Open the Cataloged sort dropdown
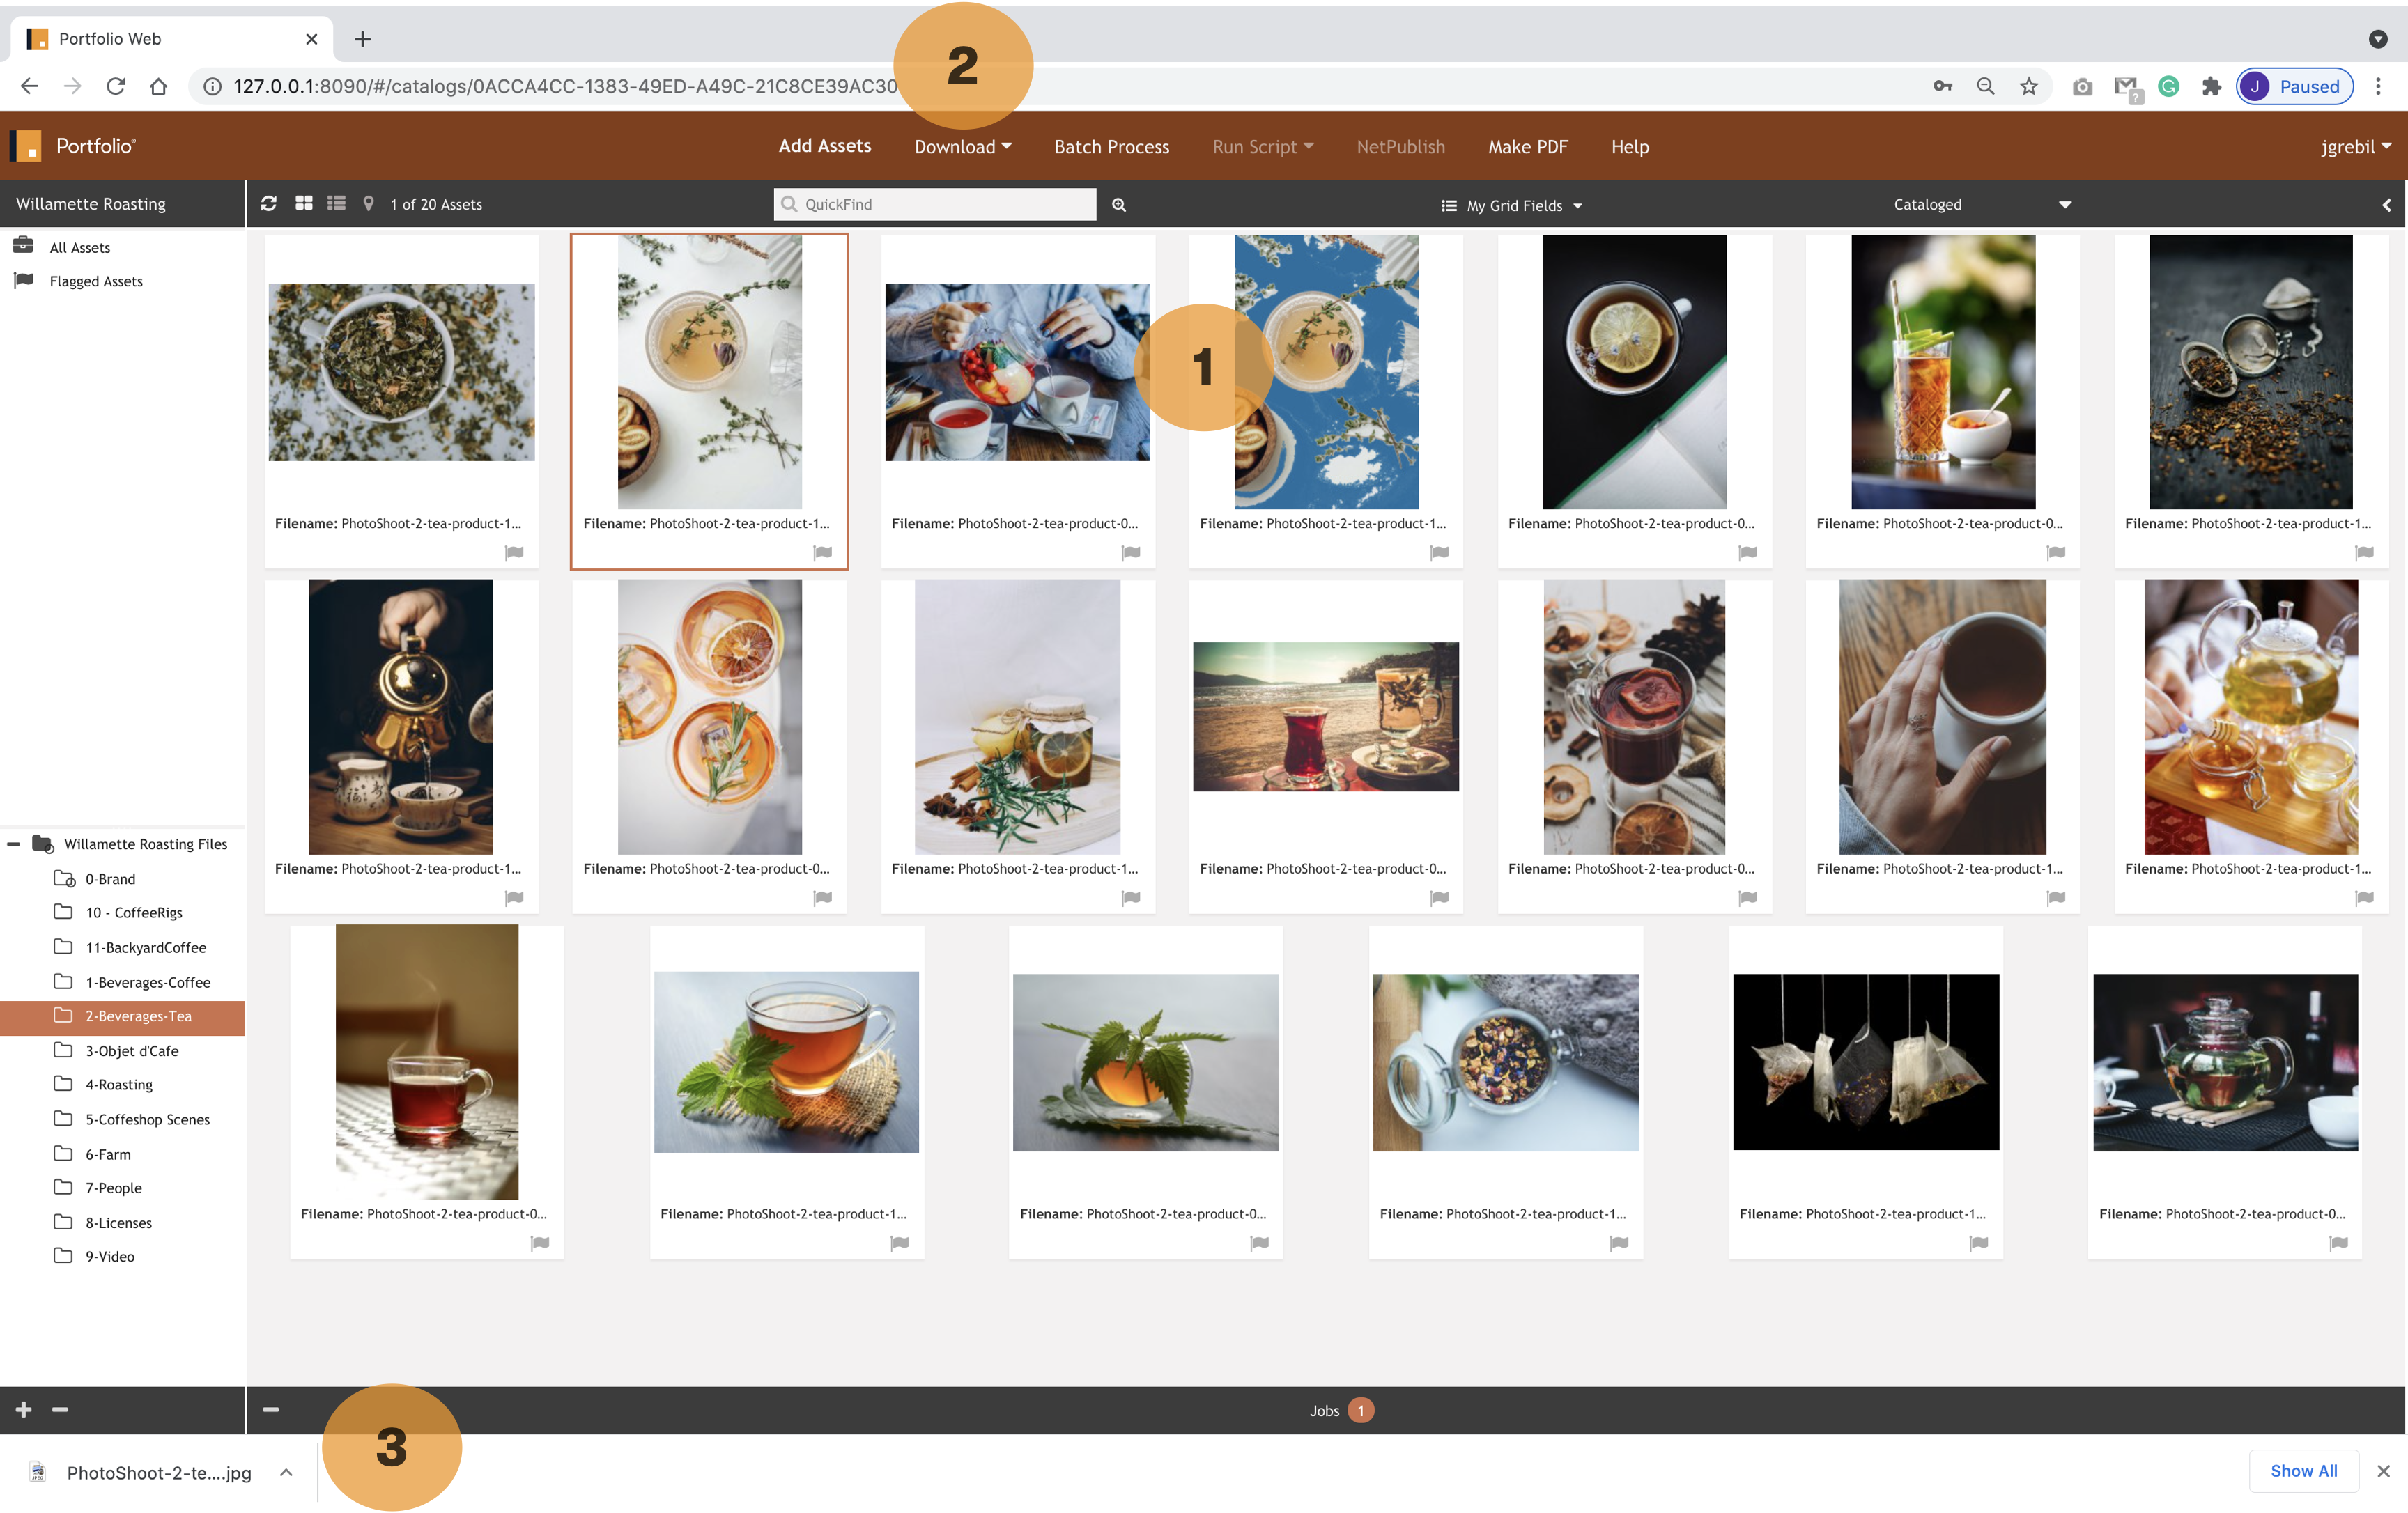The width and height of the screenshot is (2408, 1513). (x=1980, y=205)
